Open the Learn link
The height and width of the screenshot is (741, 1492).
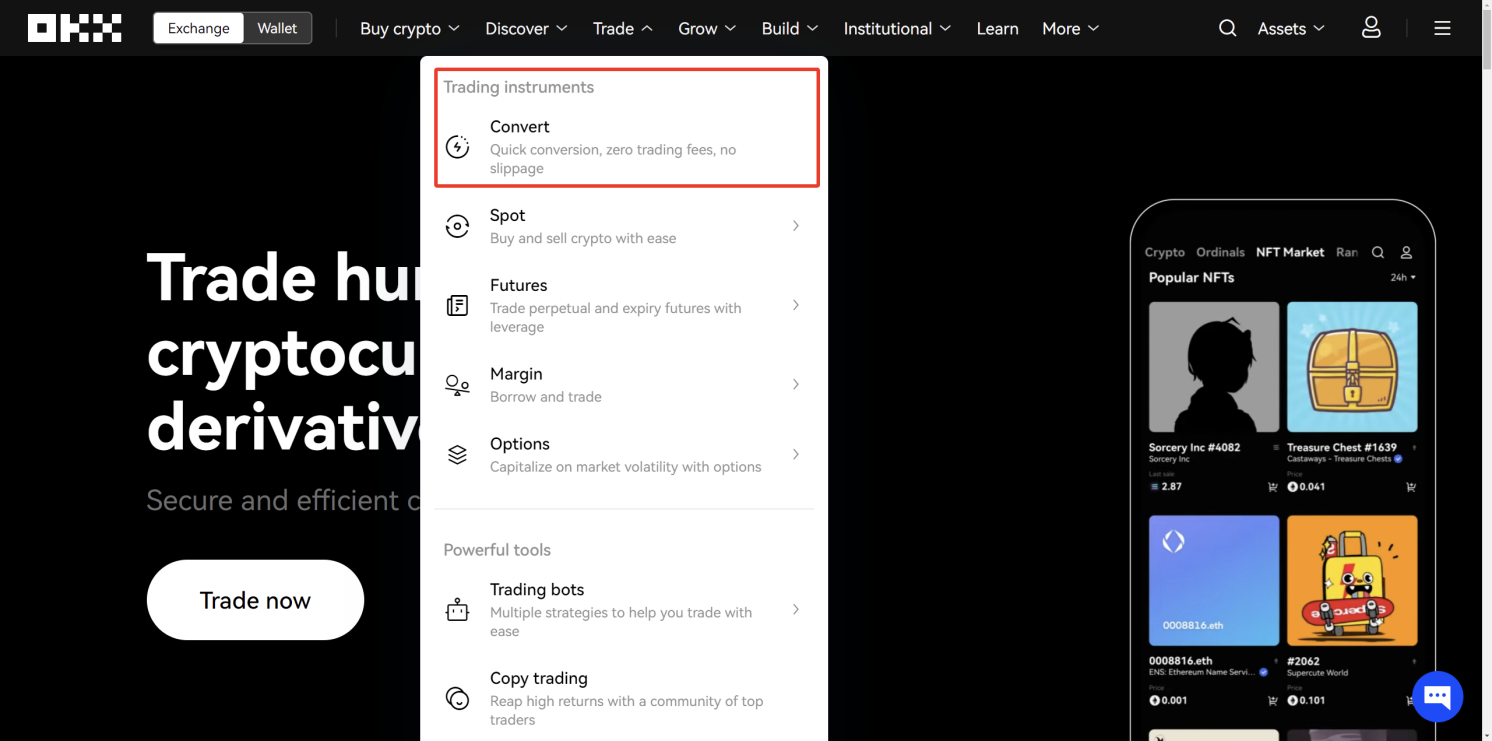click(997, 28)
